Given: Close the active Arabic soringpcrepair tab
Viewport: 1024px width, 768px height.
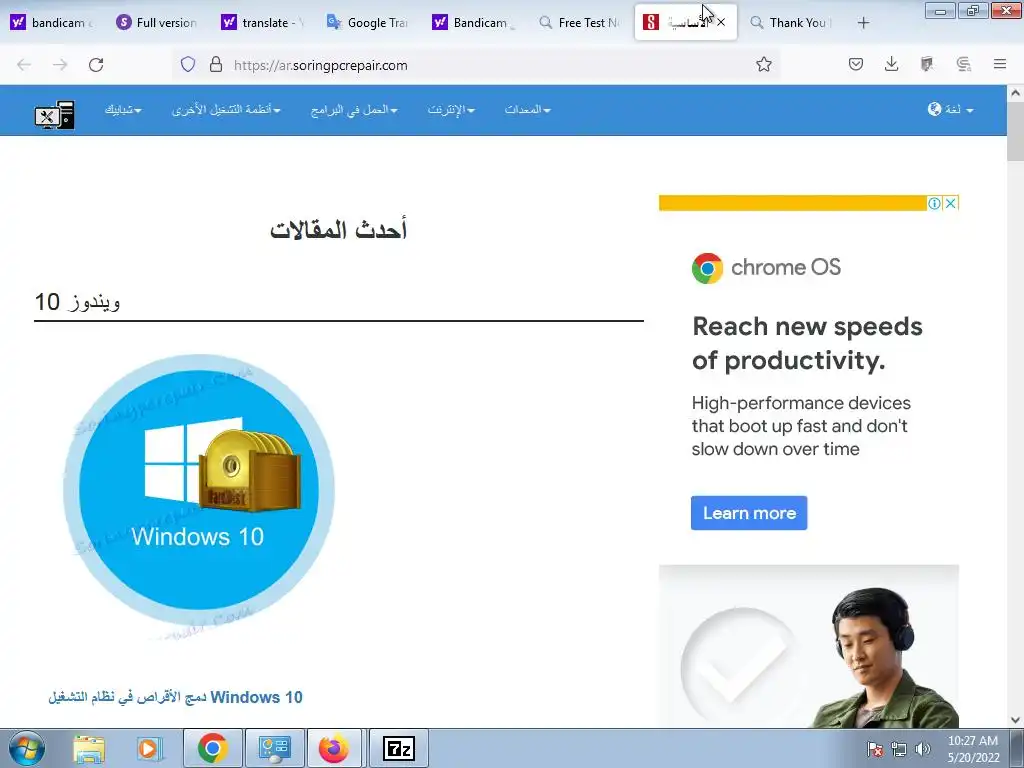Looking at the screenshot, I should (721, 22).
